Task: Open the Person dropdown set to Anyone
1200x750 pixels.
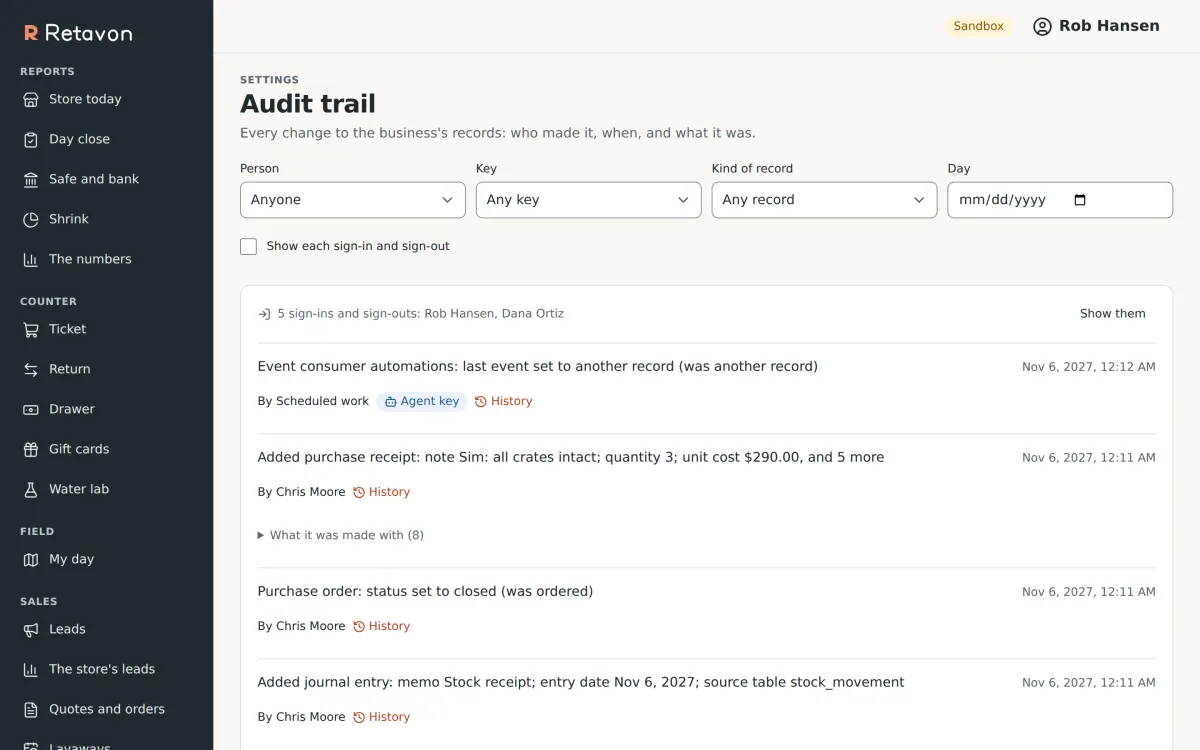Action: point(353,200)
